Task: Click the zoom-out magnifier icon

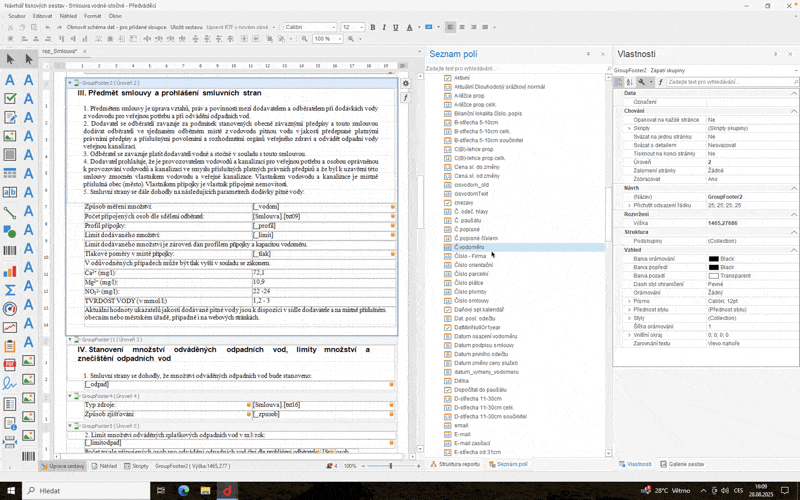Action: tap(305, 39)
